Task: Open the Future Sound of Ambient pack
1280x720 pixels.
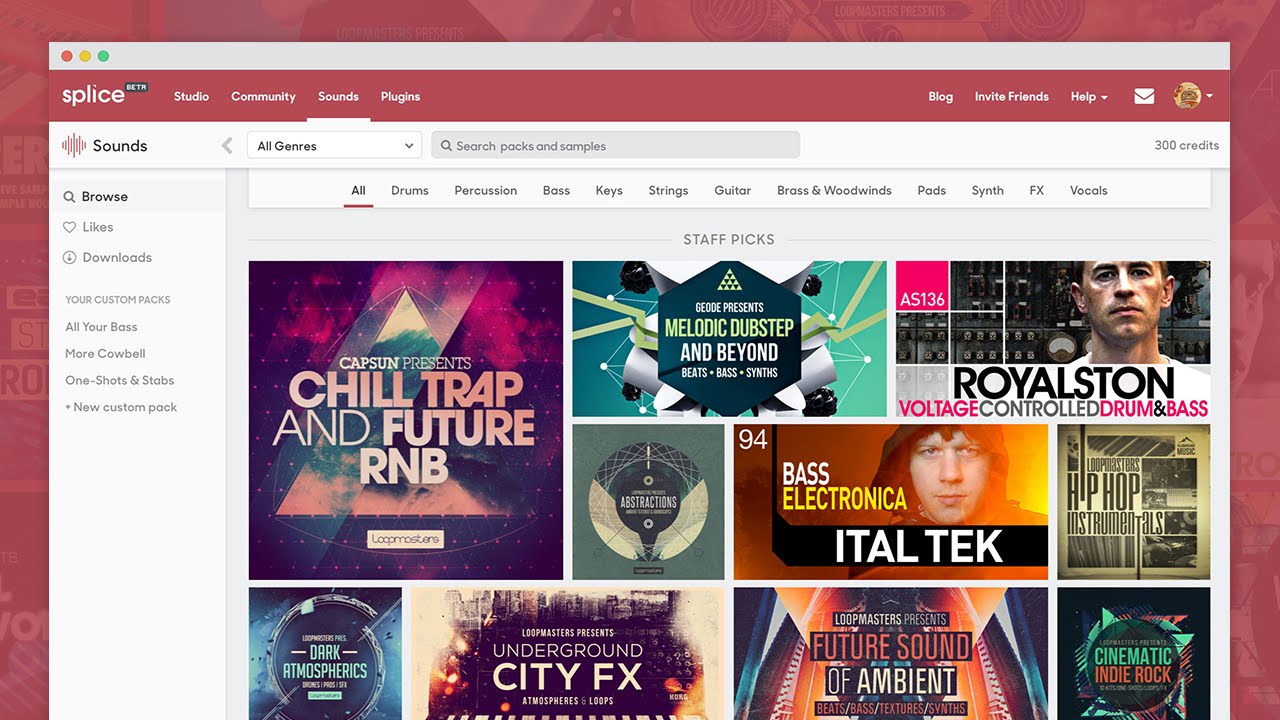Action: tap(891, 653)
